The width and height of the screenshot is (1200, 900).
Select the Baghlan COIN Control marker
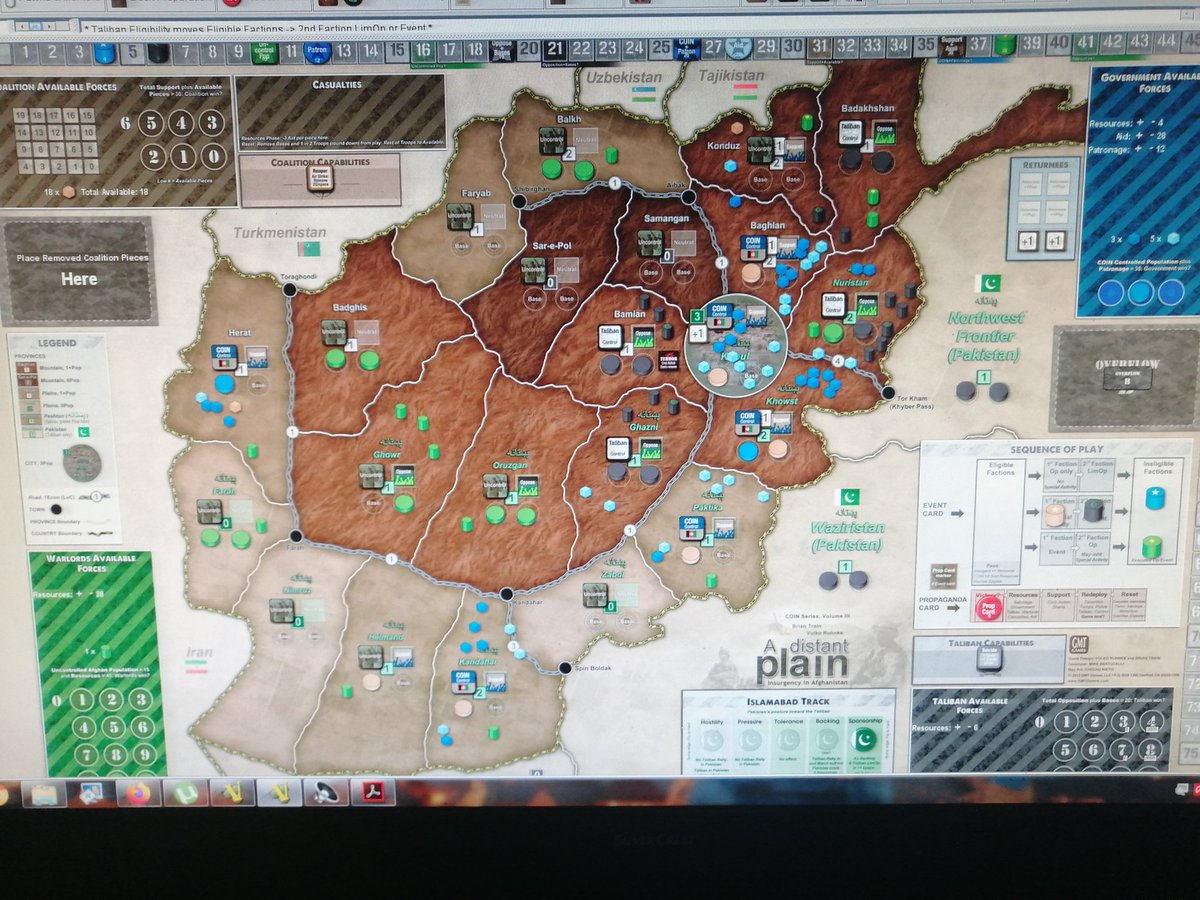point(753,248)
